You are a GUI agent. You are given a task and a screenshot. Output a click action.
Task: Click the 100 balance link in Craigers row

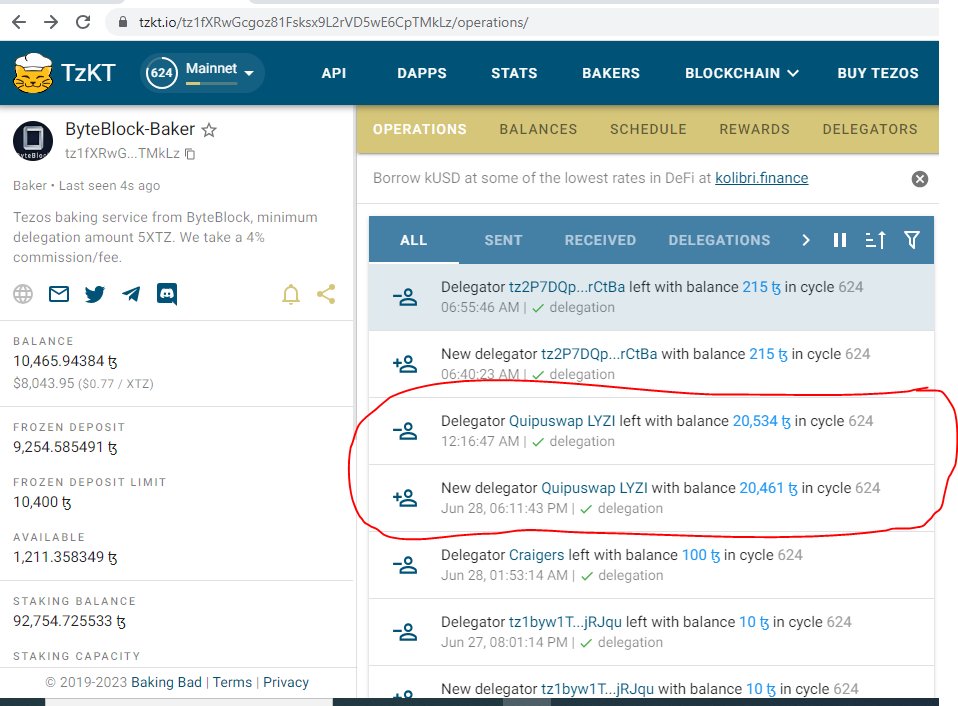(701, 555)
